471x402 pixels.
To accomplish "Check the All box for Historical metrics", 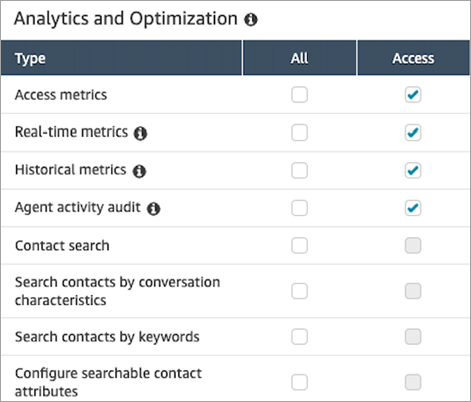I will pyautogui.click(x=299, y=170).
